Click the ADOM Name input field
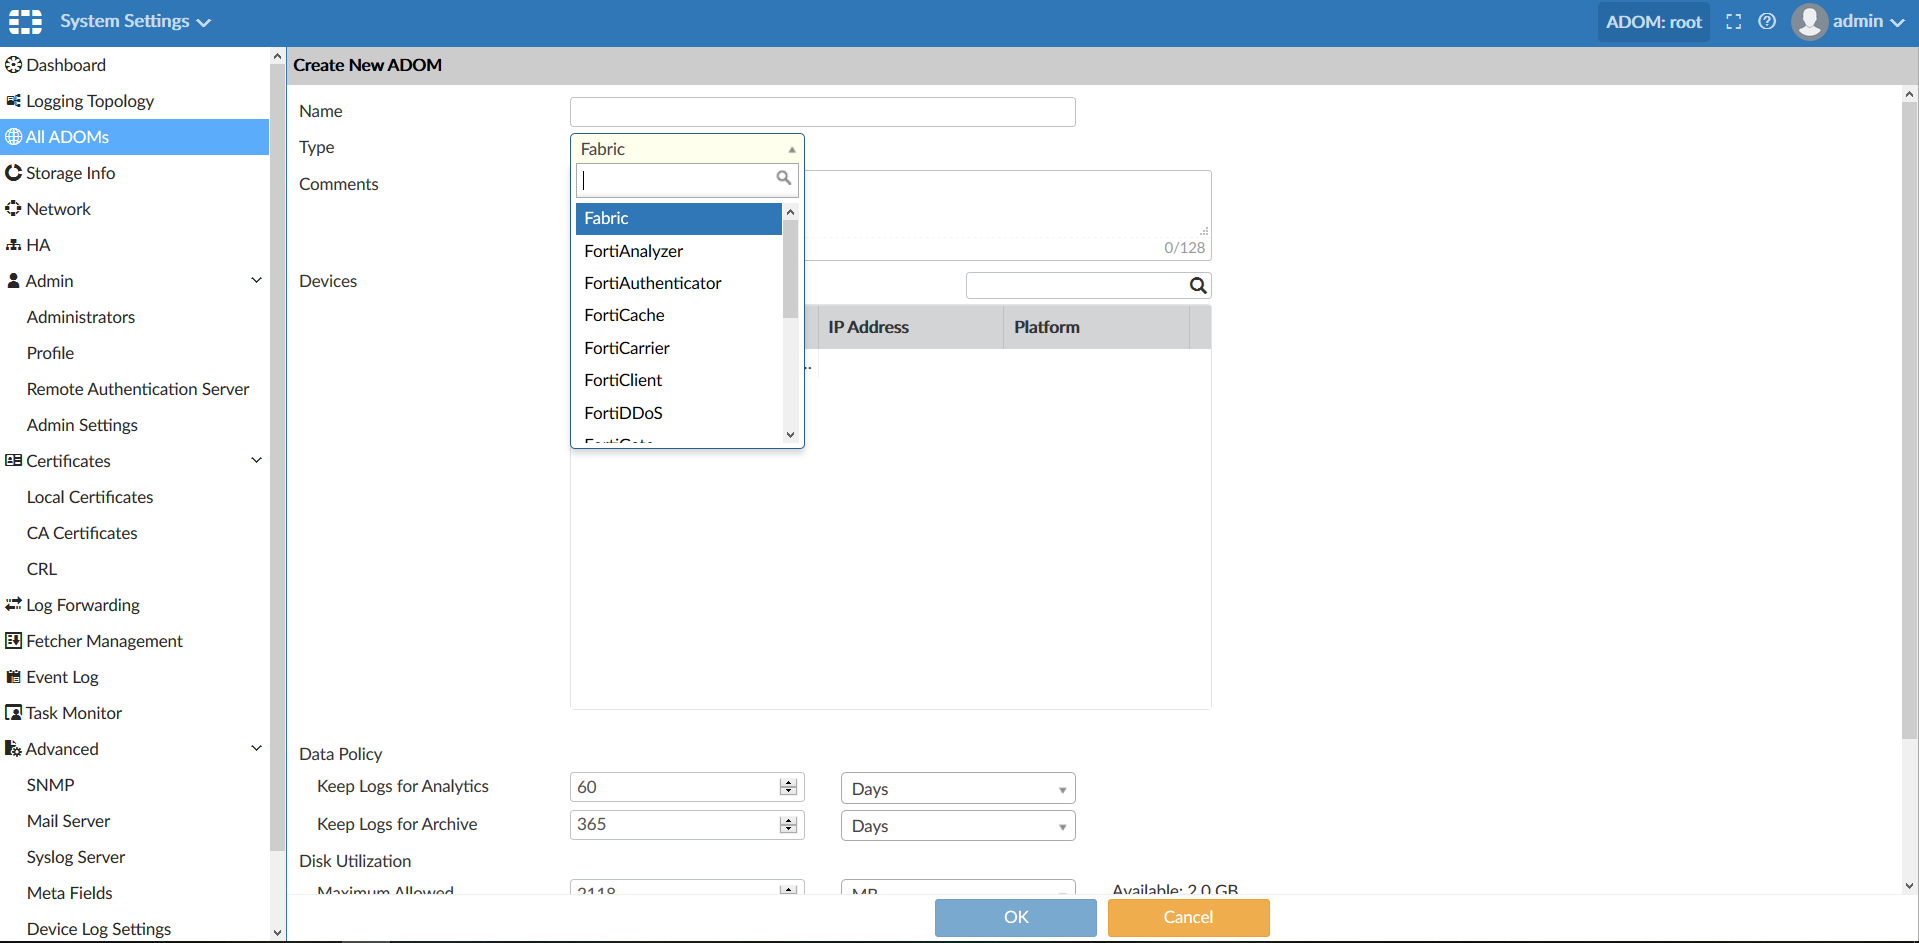 (x=822, y=112)
